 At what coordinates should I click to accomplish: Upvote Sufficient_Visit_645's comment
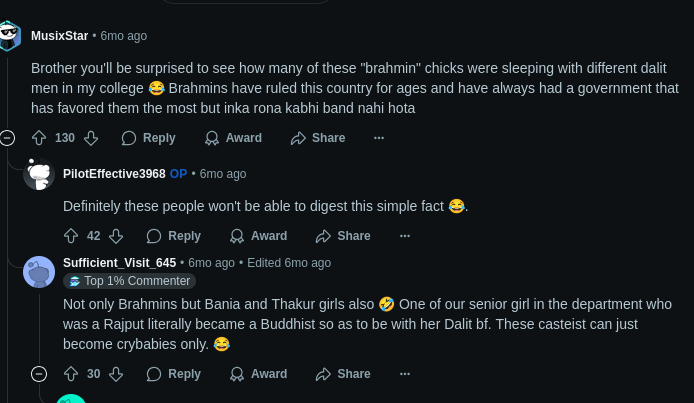click(x=71, y=374)
